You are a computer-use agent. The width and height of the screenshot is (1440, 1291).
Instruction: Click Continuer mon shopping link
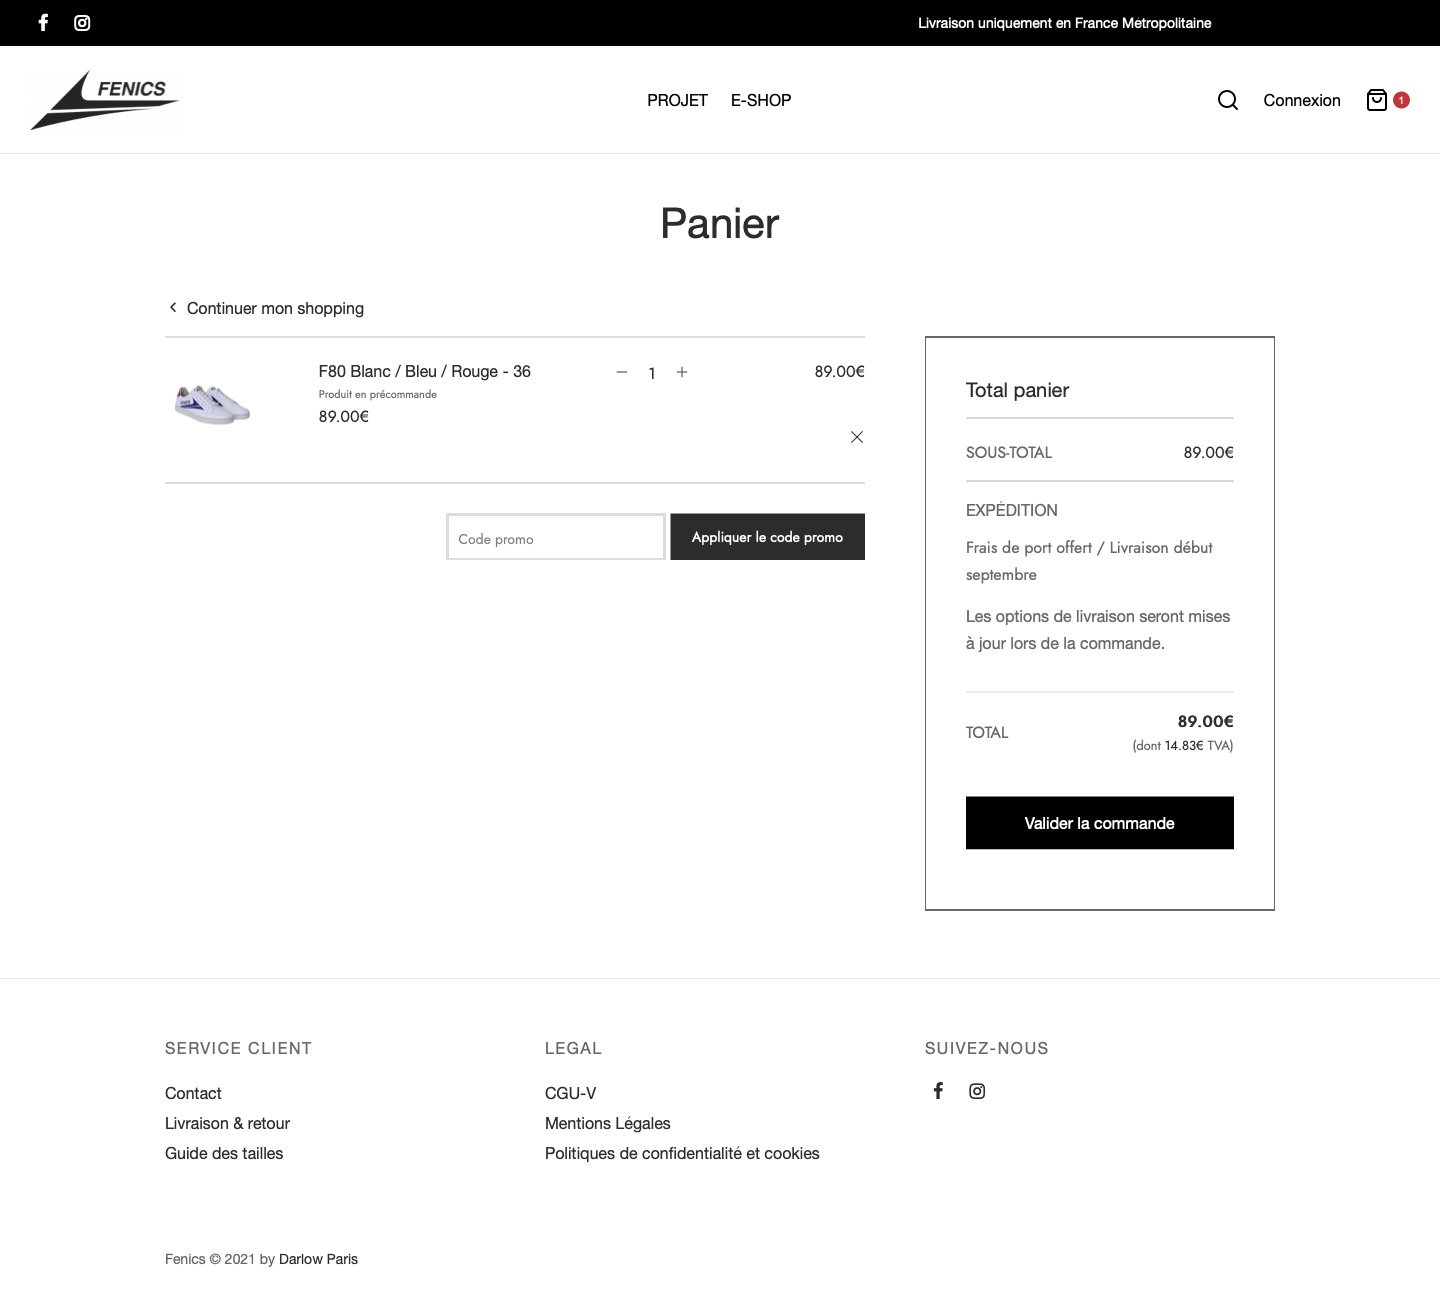[x=275, y=308]
